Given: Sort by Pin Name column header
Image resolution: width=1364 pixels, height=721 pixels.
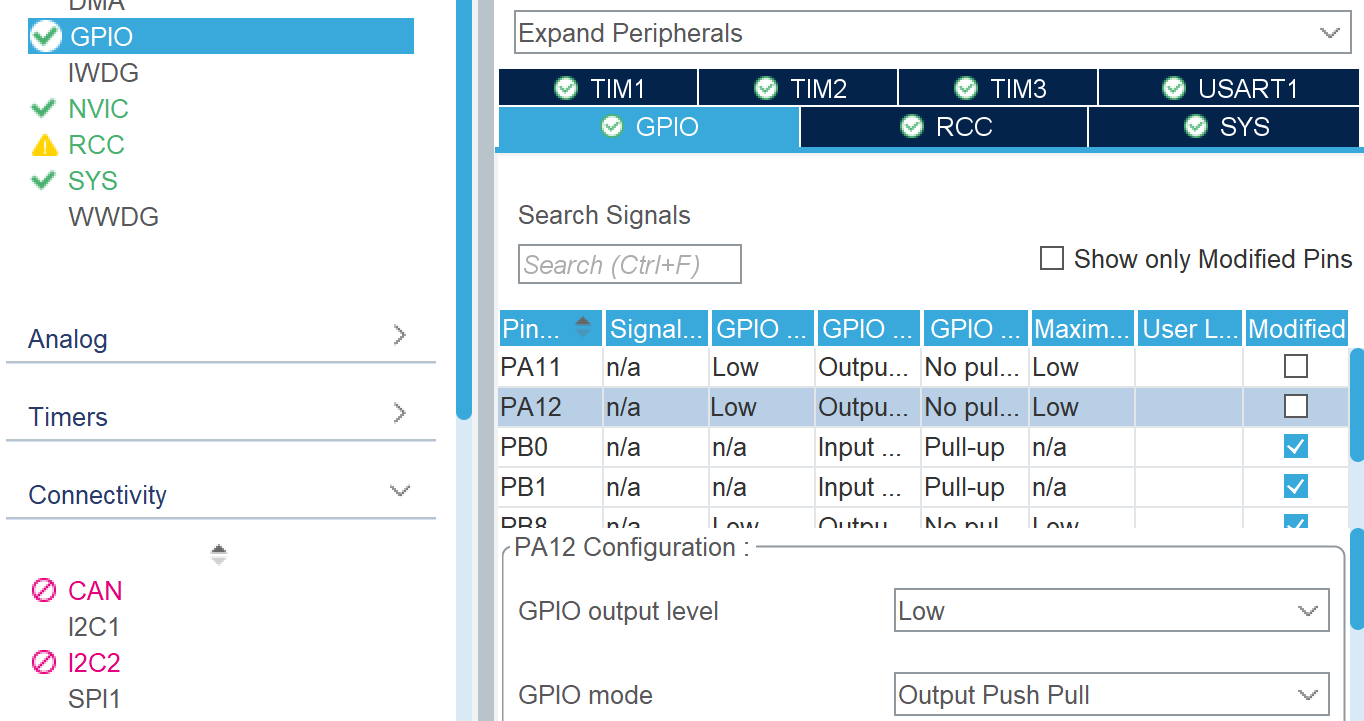Looking at the screenshot, I should click(551, 328).
